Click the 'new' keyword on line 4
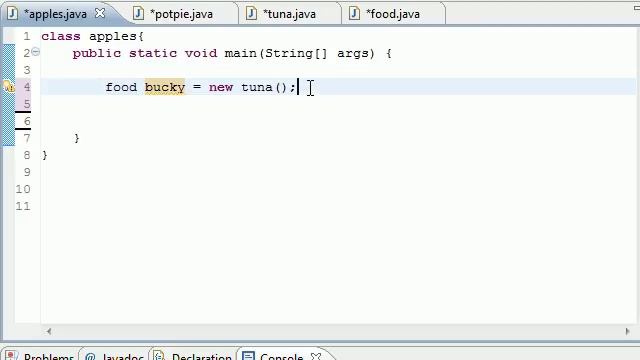640x360 pixels. coord(221,87)
